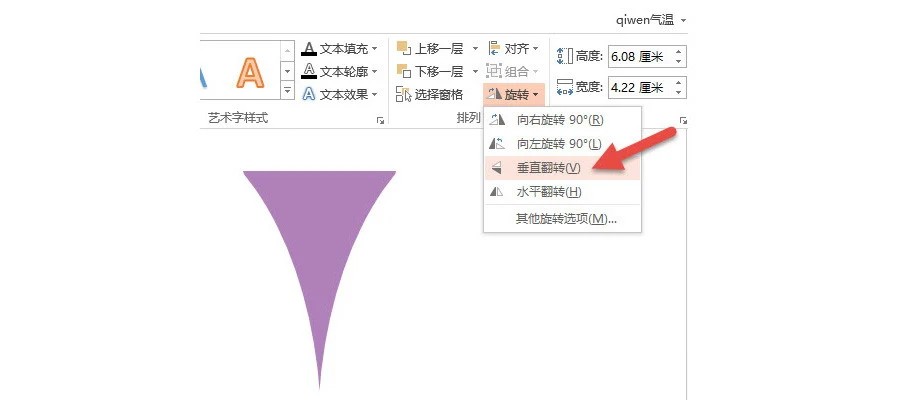Open the 对齐 align dropdown
The image size is (900, 400).
[x=513, y=48]
